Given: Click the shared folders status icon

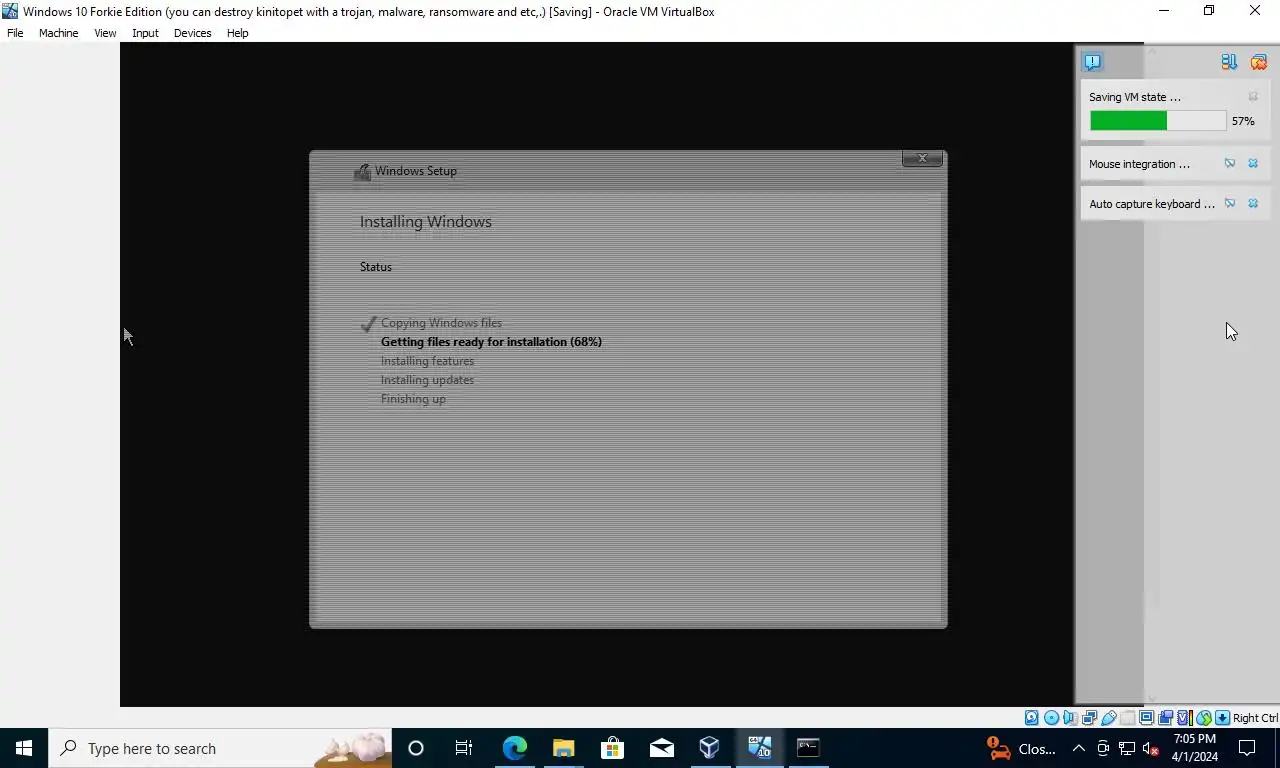Looking at the screenshot, I should 1127,718.
